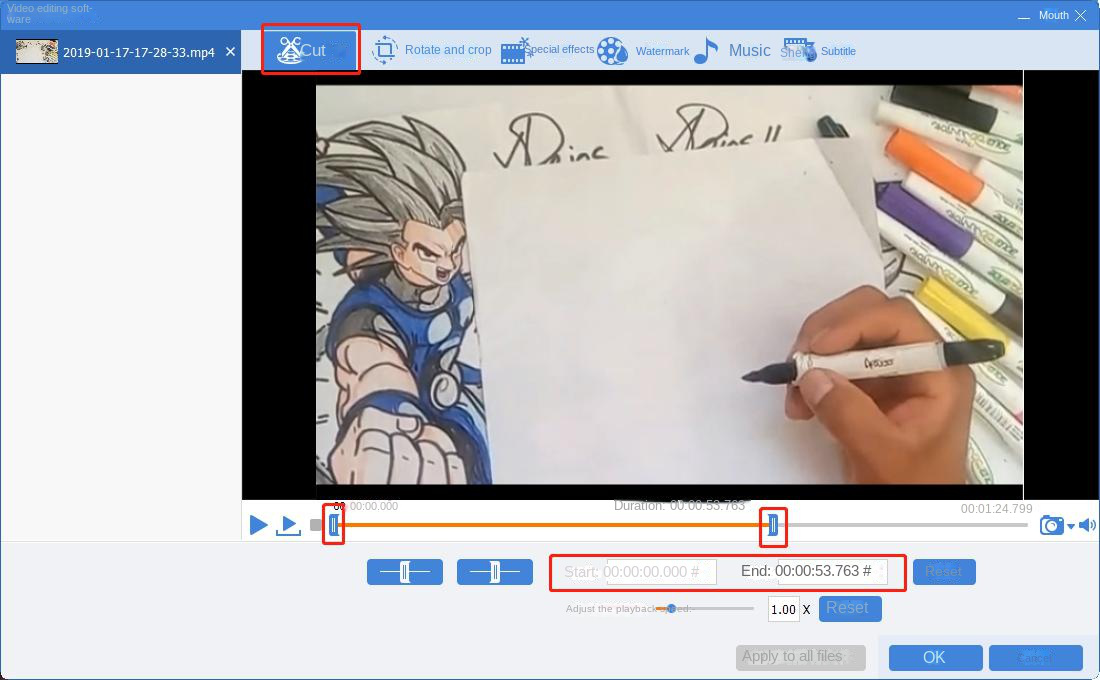Click the rotate and crop icon
This screenshot has width=1100, height=680.
pos(384,50)
